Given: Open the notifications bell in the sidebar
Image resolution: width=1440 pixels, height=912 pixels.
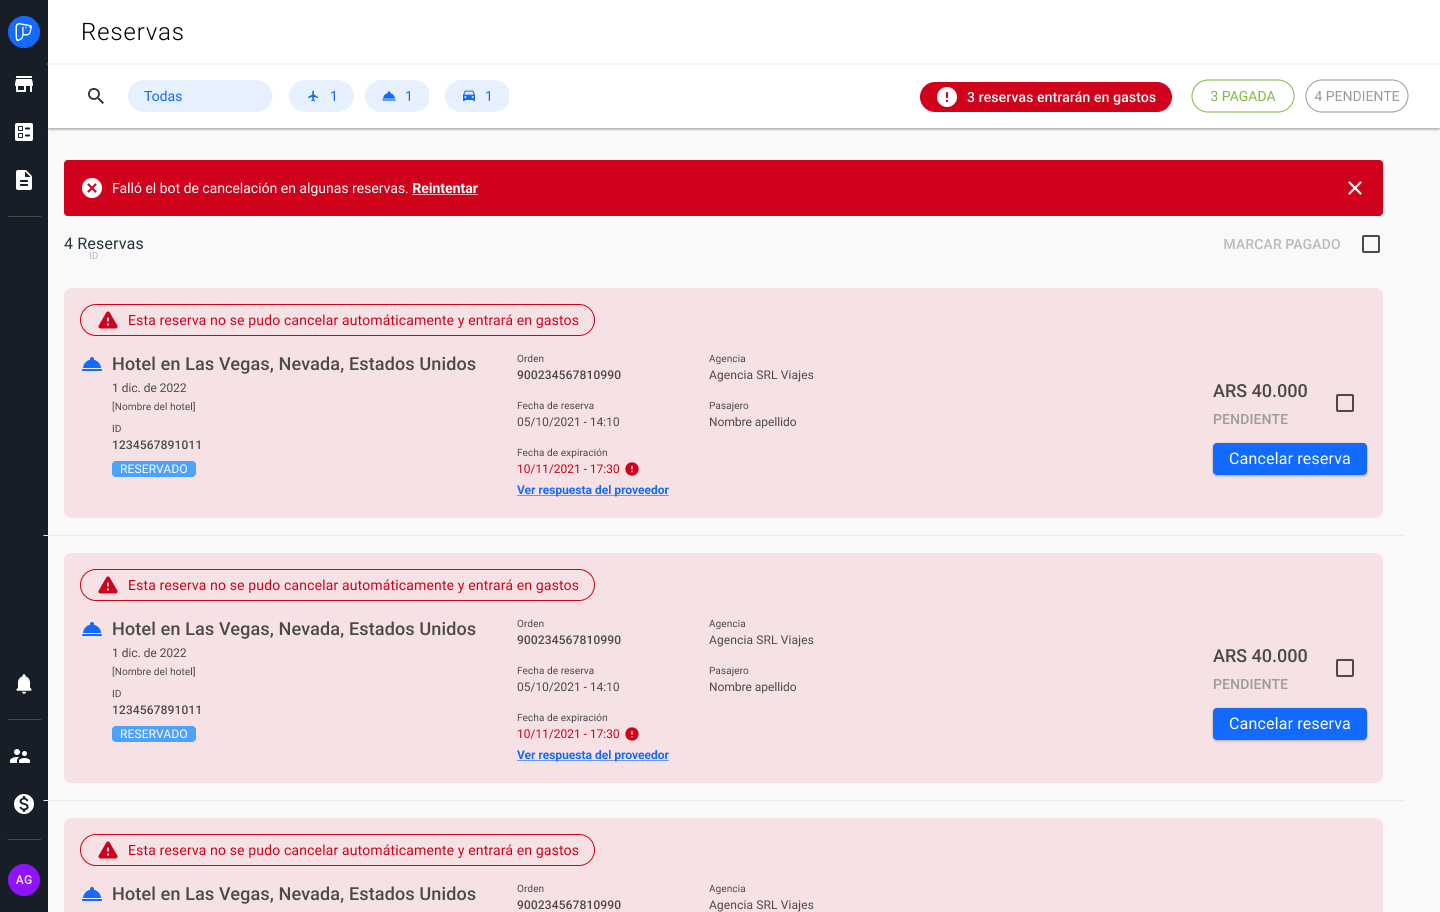Looking at the screenshot, I should [x=23, y=683].
